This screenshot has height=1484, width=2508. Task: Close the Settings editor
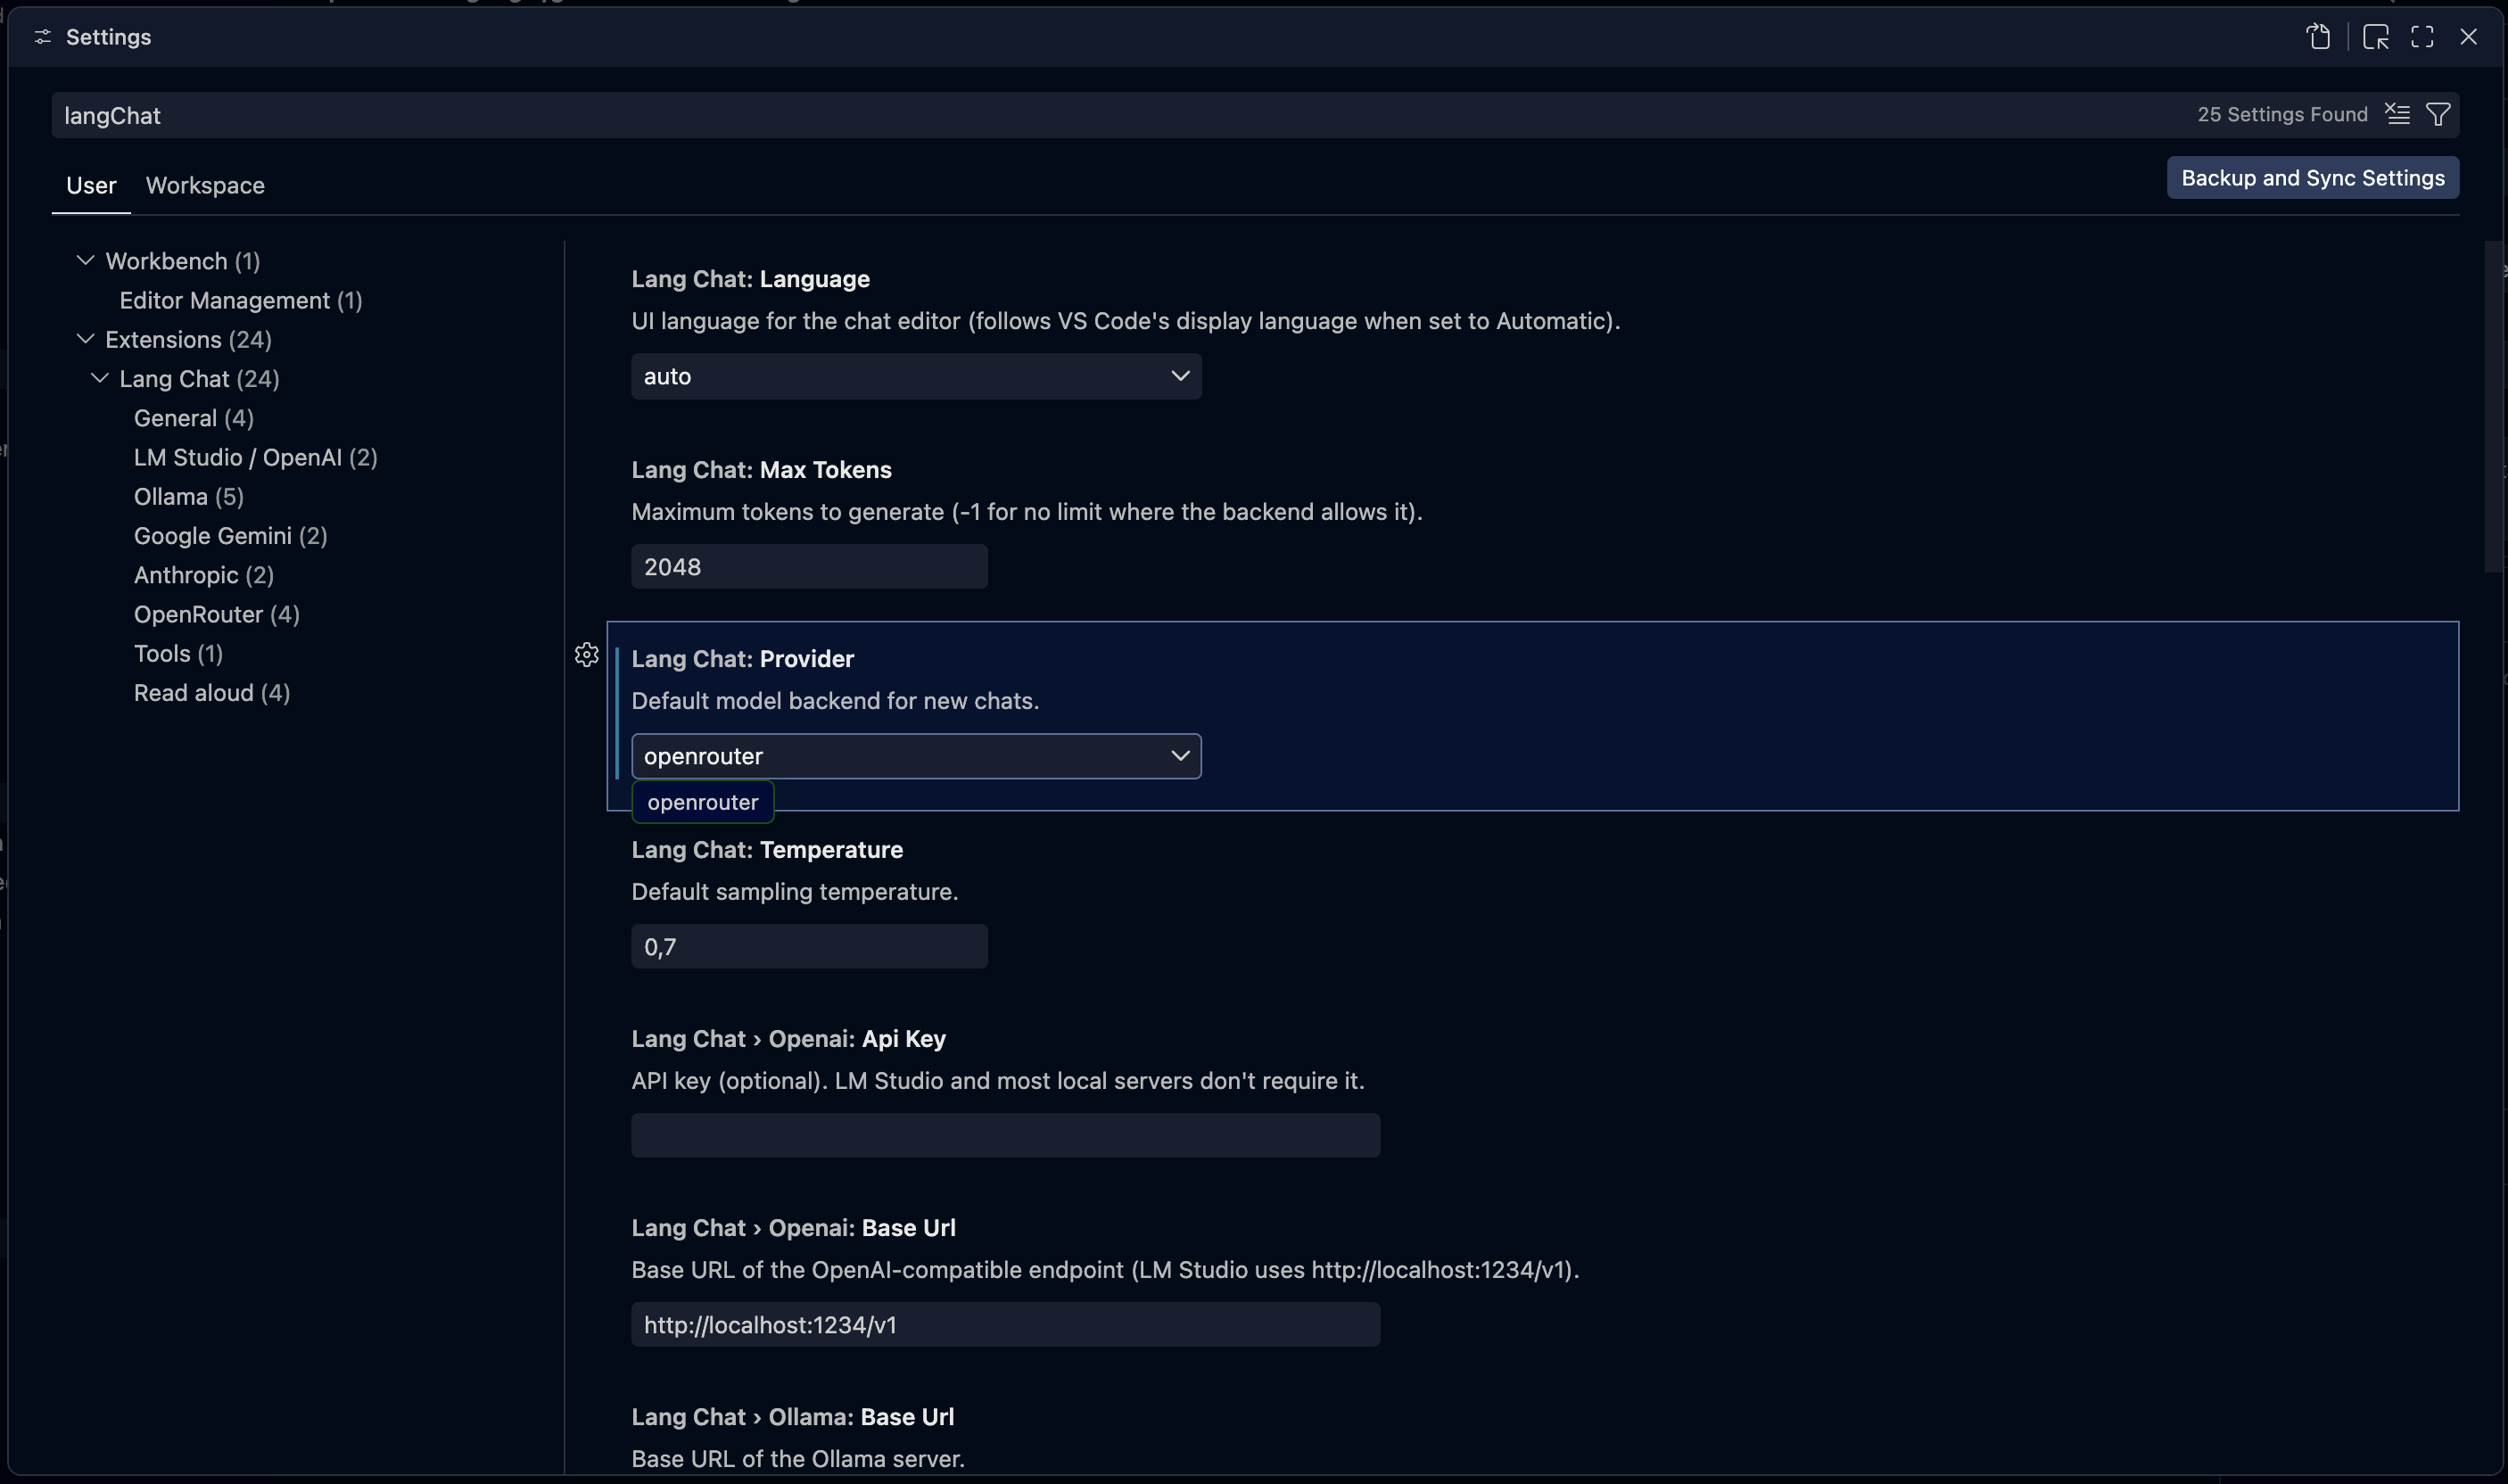pos(2468,37)
